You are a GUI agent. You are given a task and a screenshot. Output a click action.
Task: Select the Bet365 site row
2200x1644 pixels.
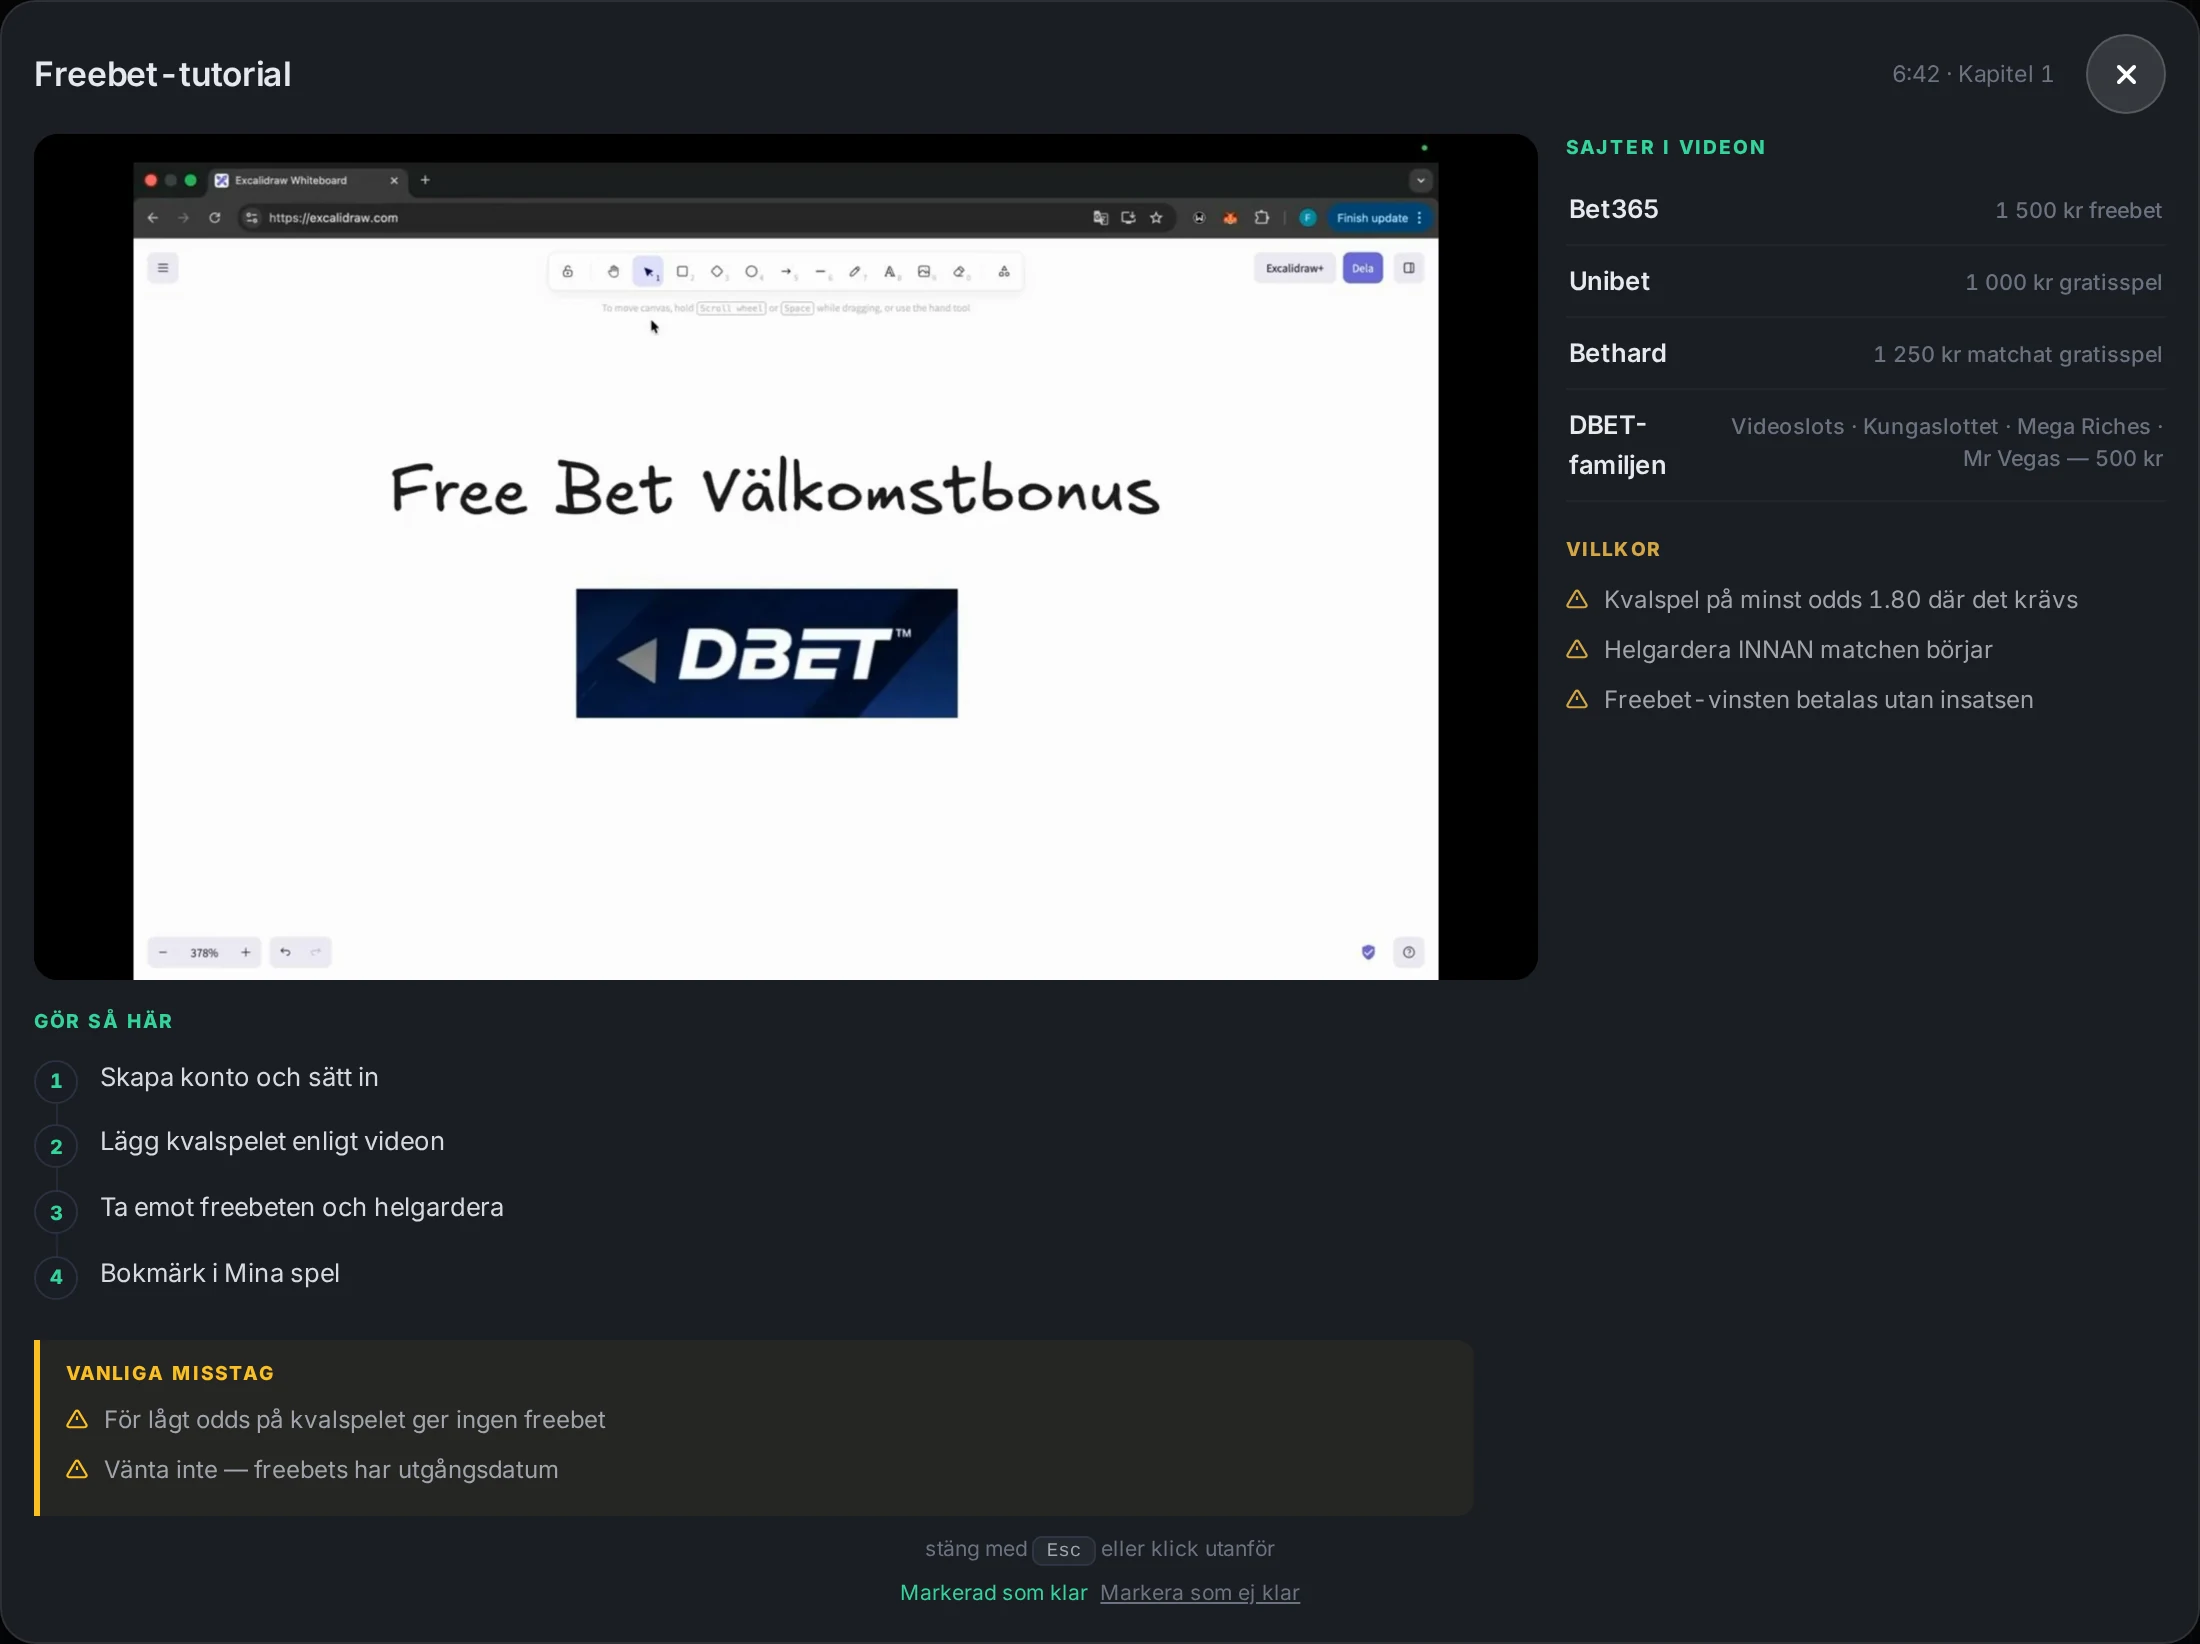coord(1865,209)
